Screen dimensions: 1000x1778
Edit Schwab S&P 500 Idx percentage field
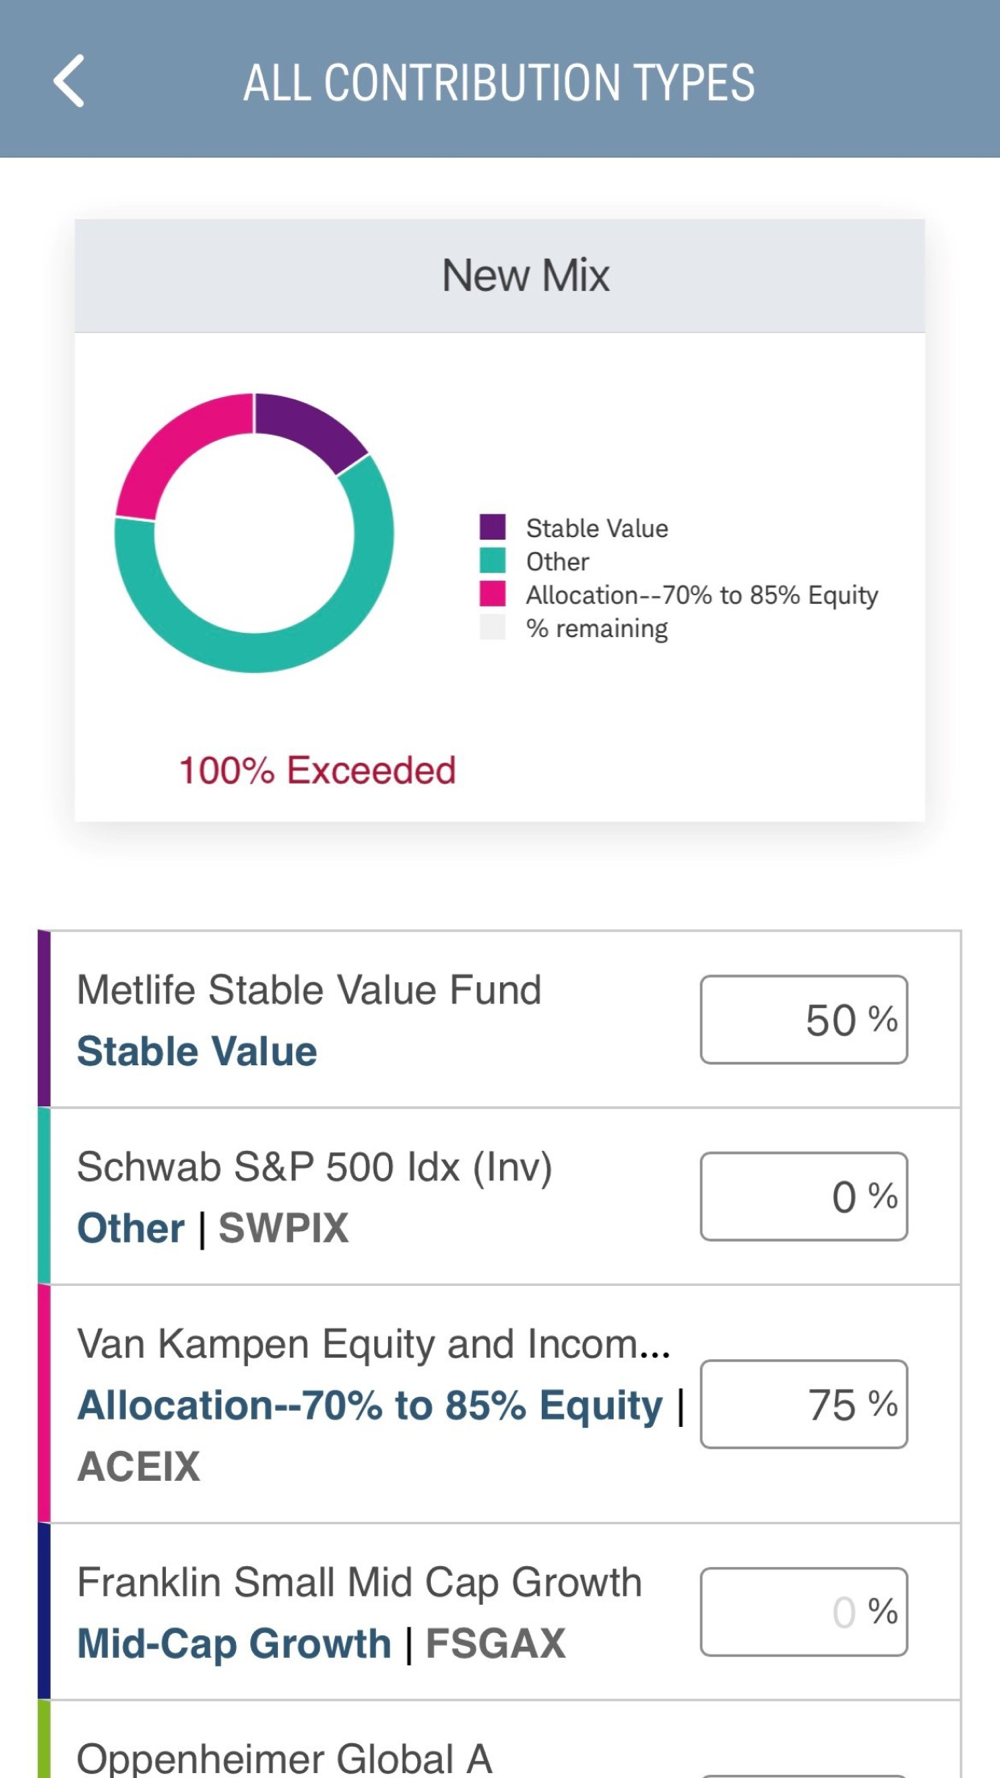tap(803, 1197)
